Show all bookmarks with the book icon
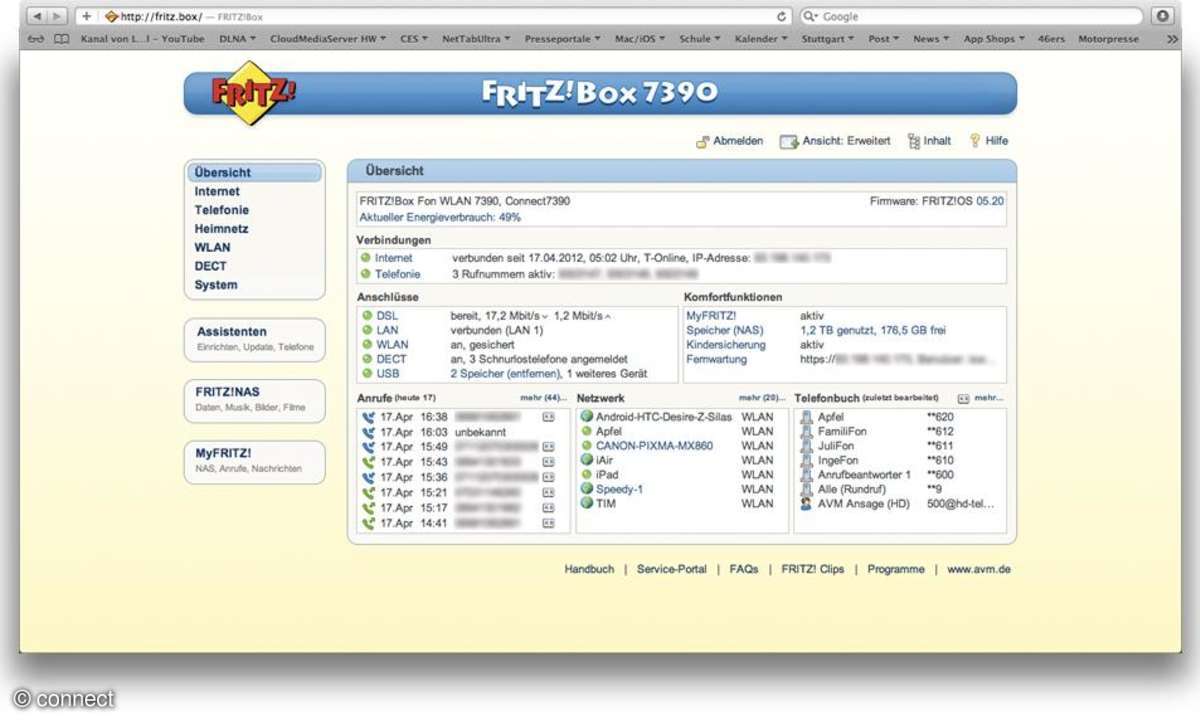The height and width of the screenshot is (720, 1200). [62, 39]
